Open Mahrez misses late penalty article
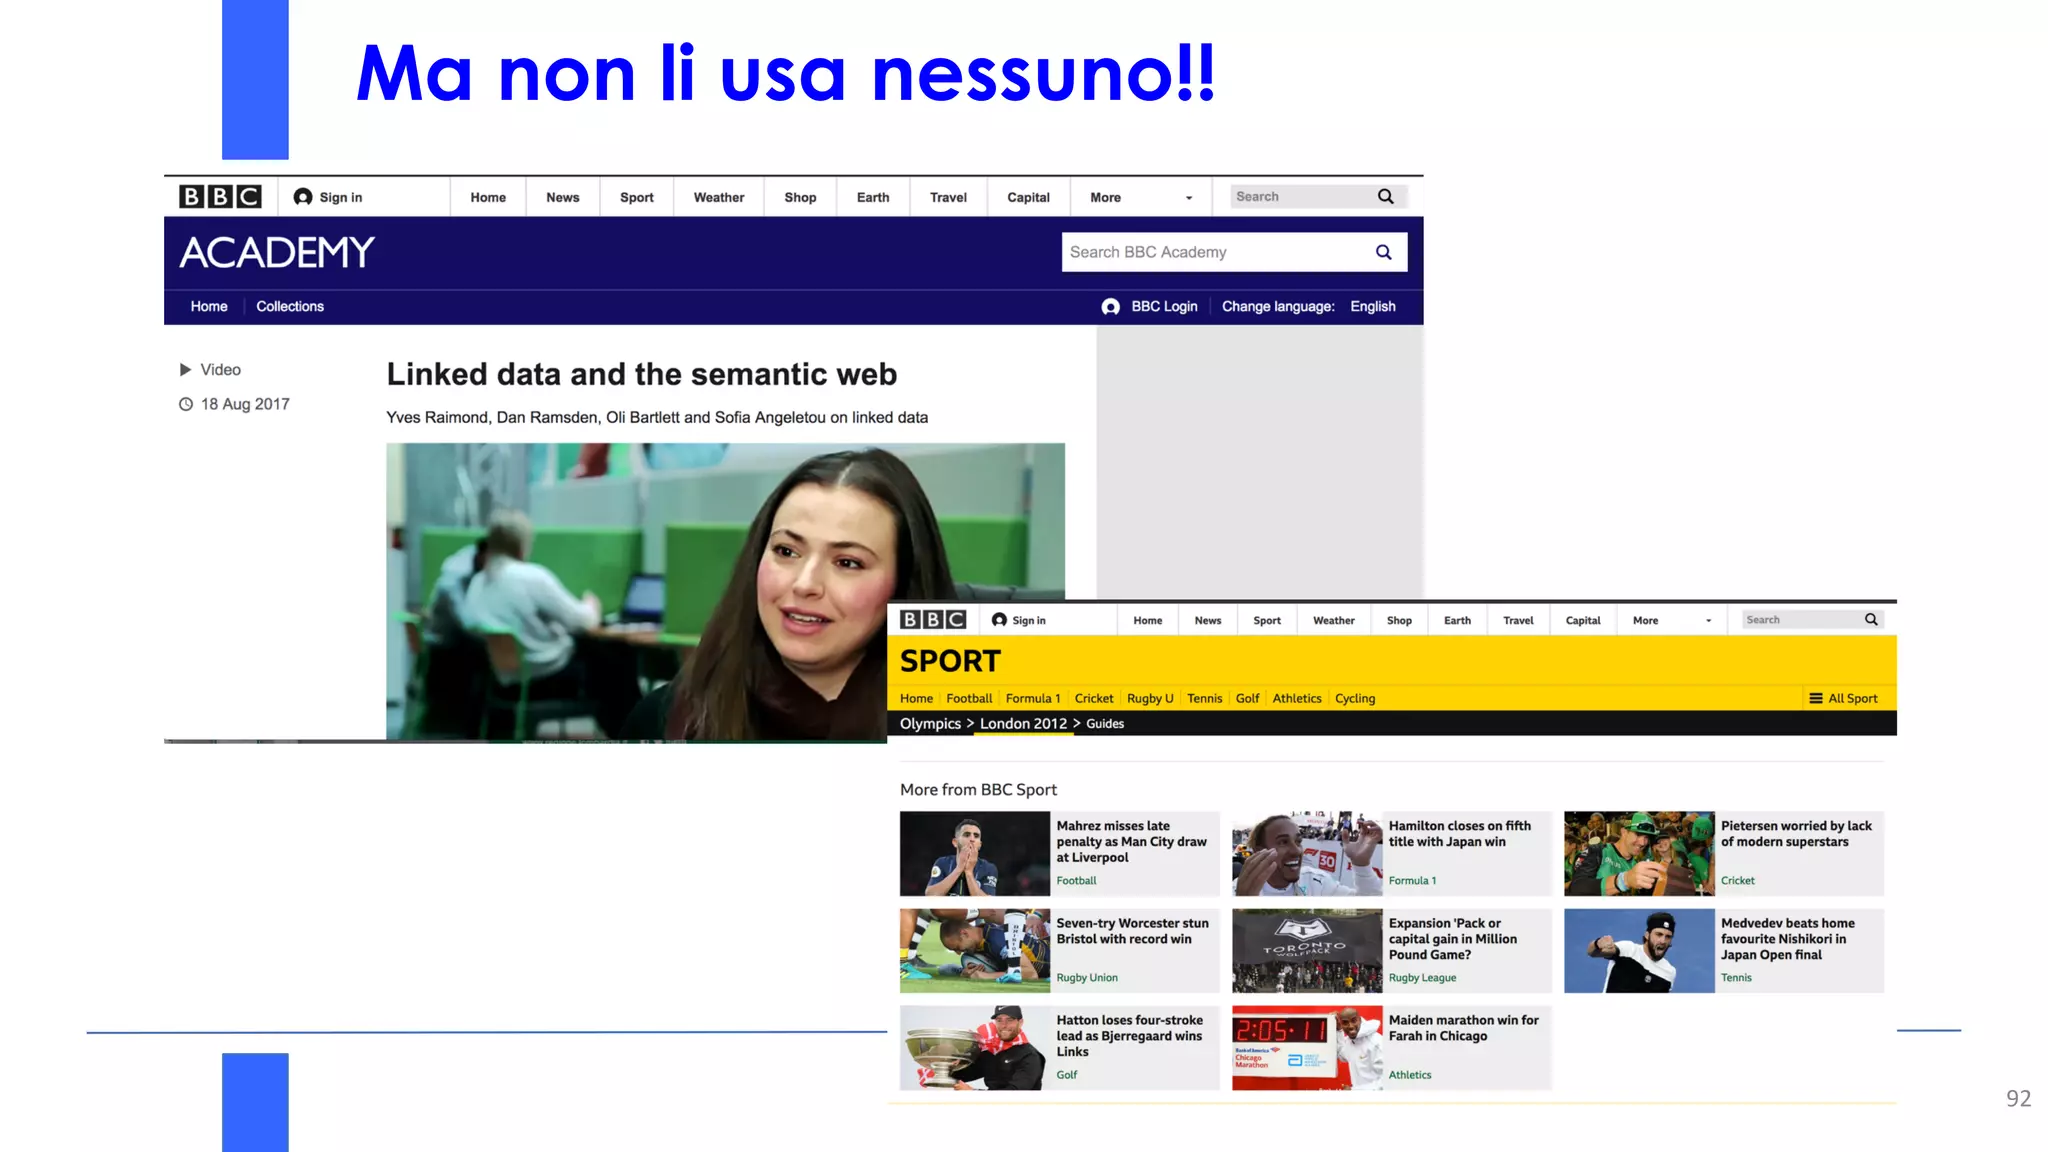The width and height of the screenshot is (2048, 1152). 1131,841
